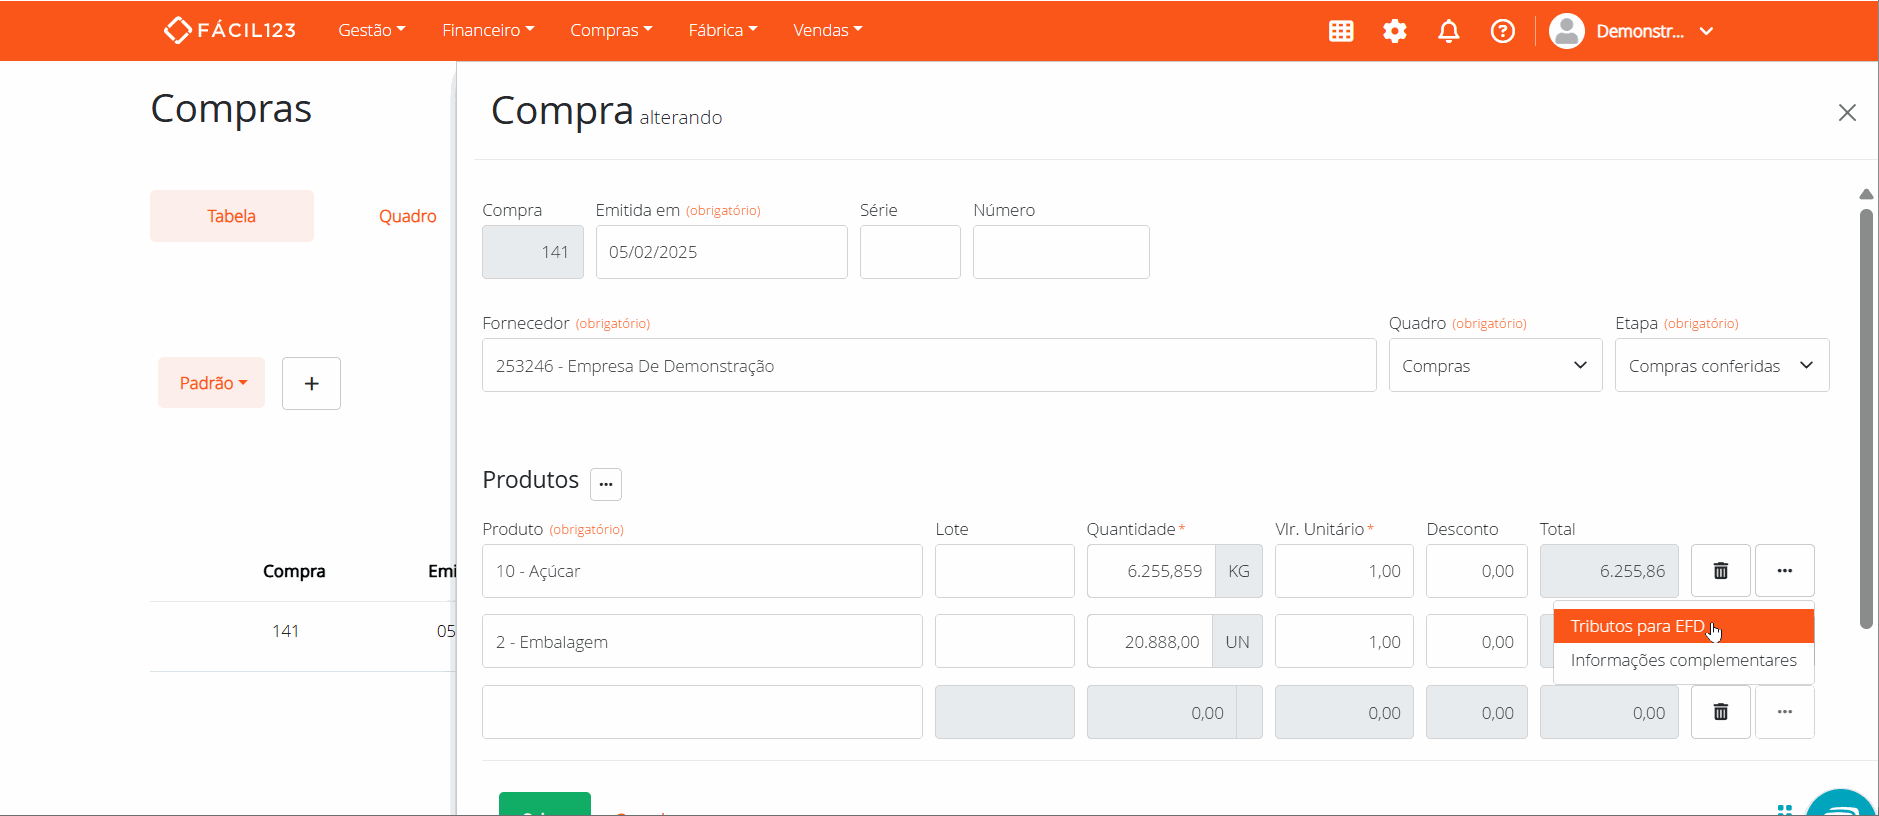
Task: Open options menu next to Produtos heading
Action: (x=605, y=484)
